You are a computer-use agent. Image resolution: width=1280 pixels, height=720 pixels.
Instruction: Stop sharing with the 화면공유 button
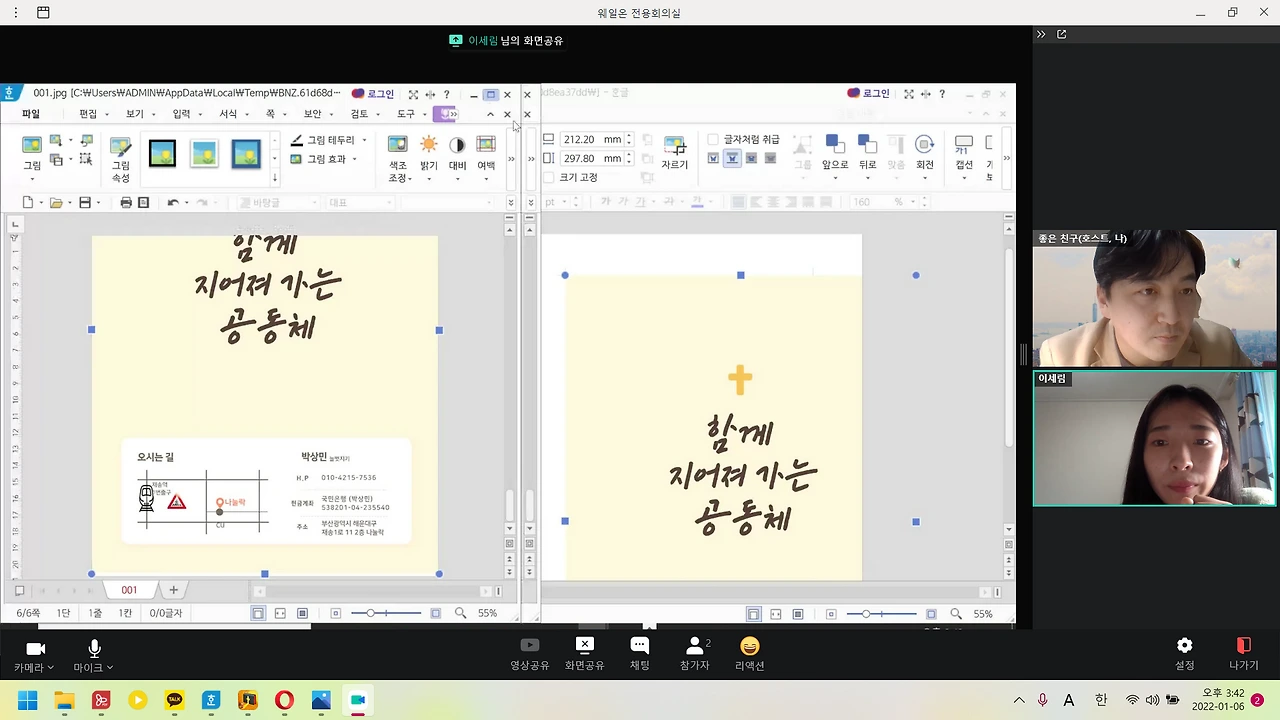[x=585, y=654]
